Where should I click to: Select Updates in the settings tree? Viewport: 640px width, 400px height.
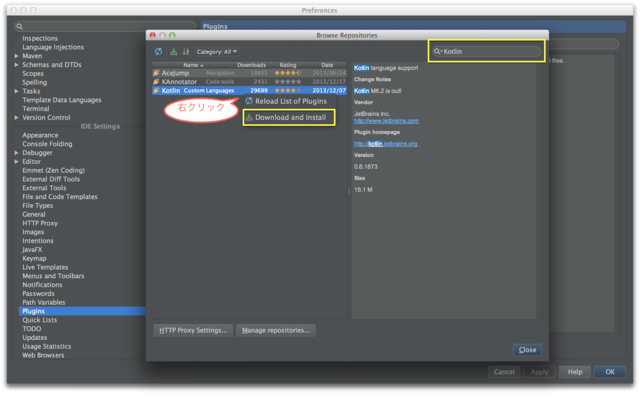coord(35,338)
